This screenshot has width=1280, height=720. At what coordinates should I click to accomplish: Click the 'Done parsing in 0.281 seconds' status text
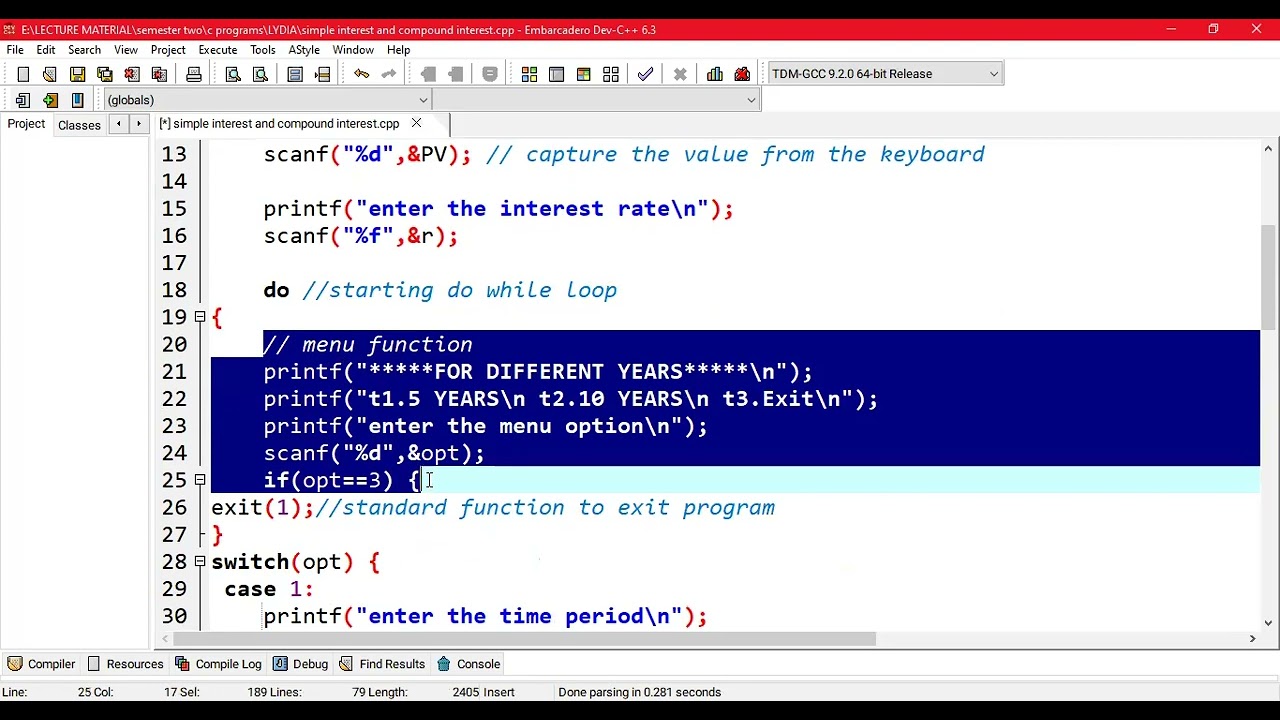tap(640, 692)
